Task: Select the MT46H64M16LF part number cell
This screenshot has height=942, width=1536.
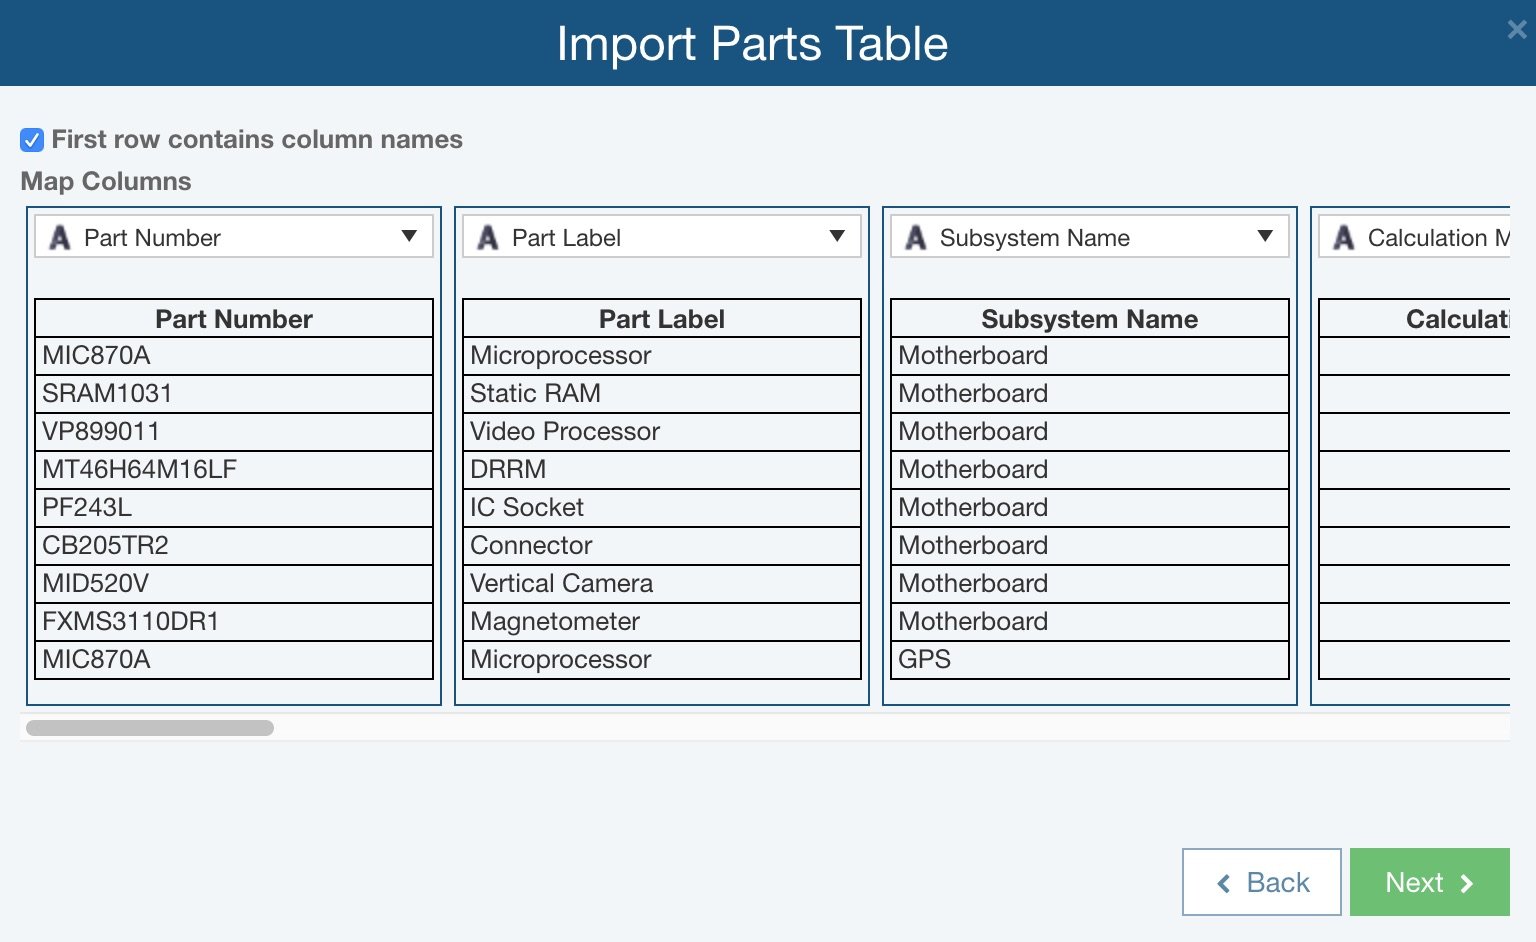Action: click(234, 470)
